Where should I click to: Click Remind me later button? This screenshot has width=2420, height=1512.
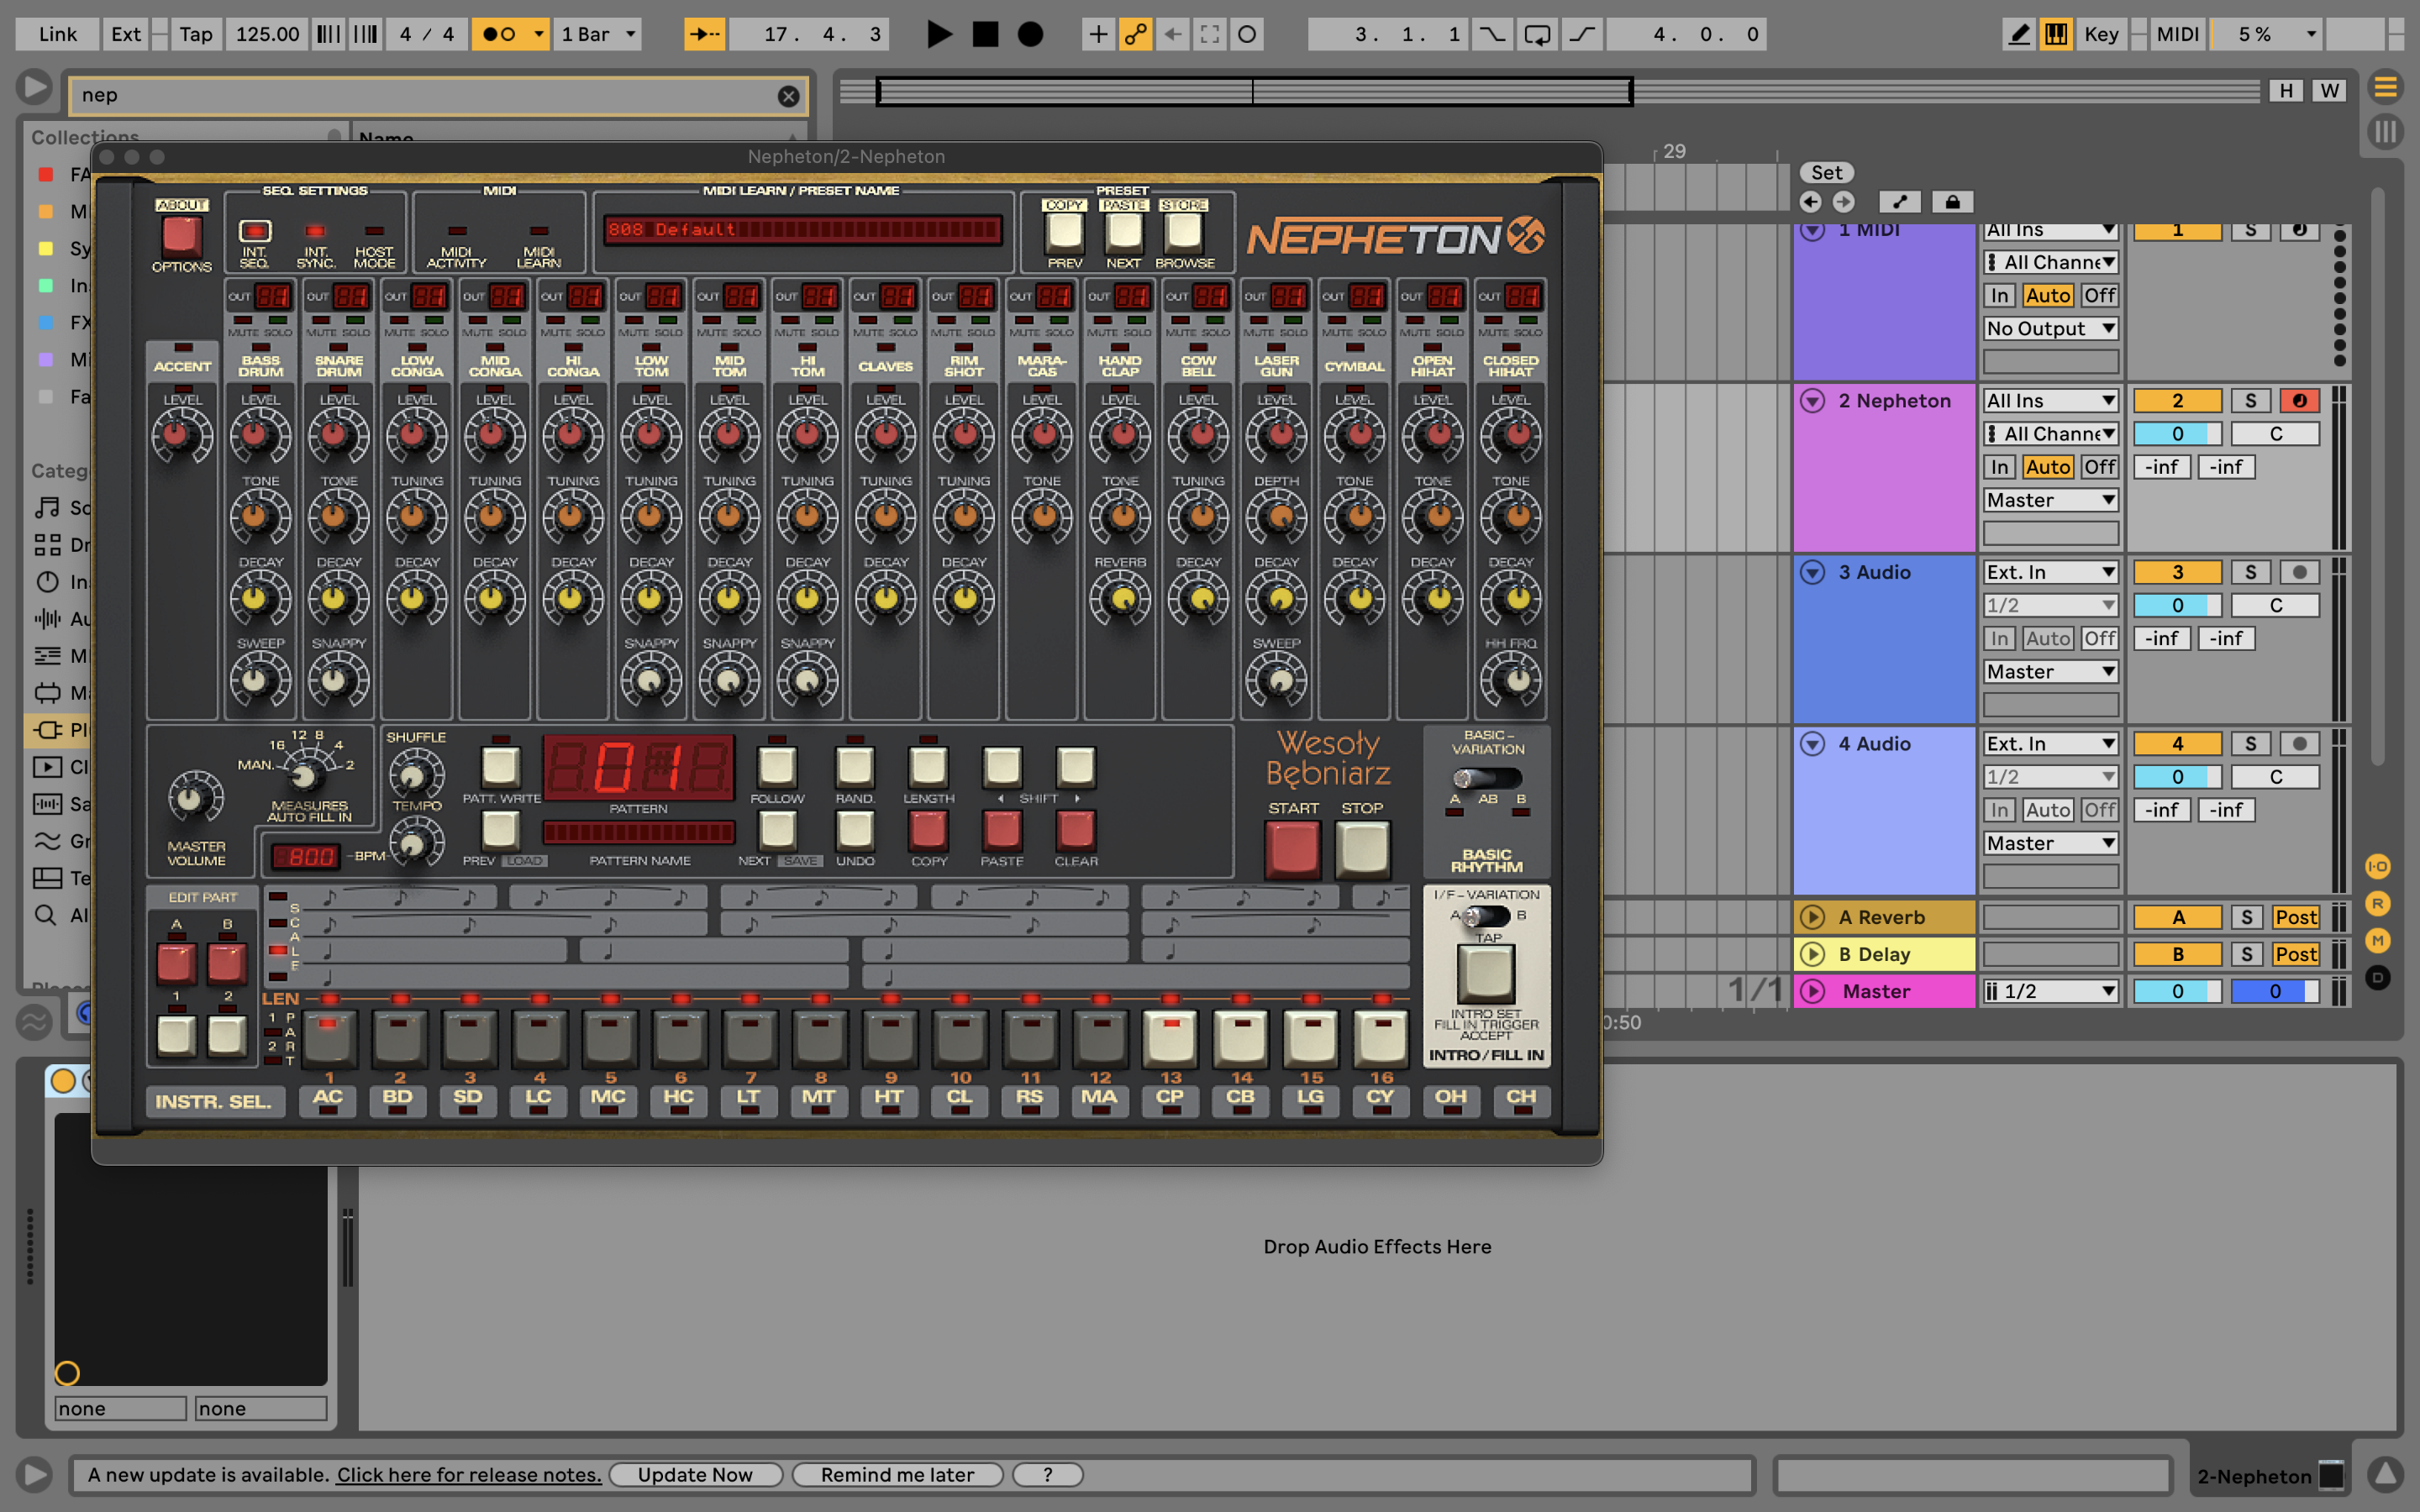[x=897, y=1474]
